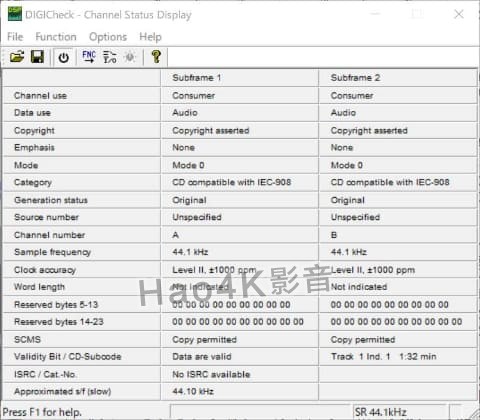Click Subframe 1 Consumer value

coord(193,96)
